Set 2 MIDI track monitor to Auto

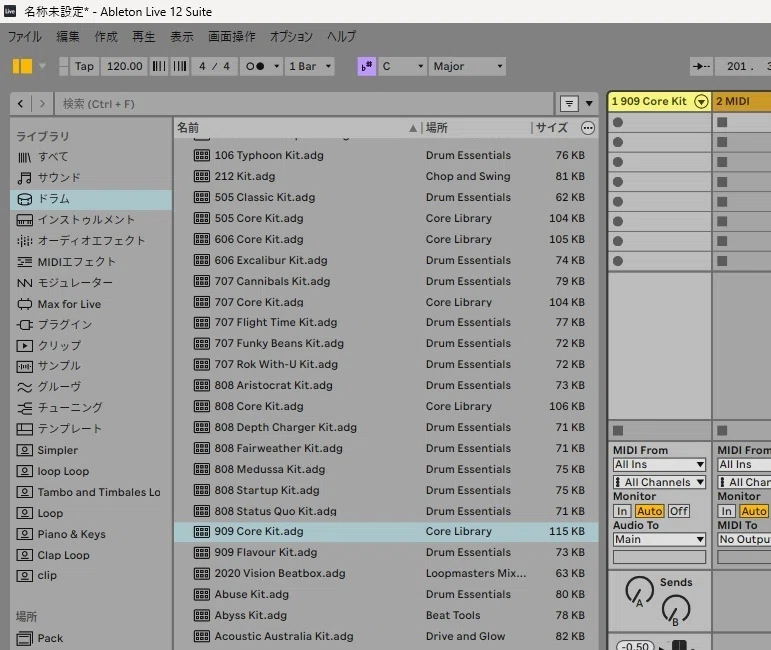[x=754, y=511]
